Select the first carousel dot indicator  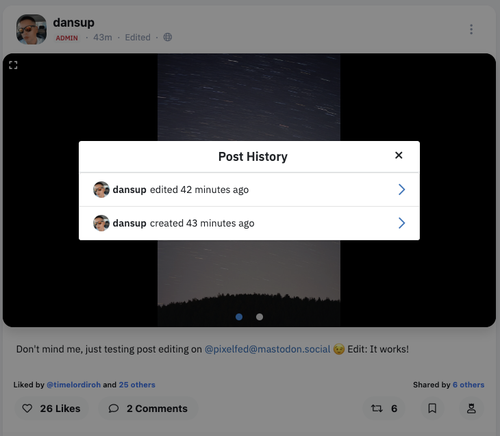239,317
